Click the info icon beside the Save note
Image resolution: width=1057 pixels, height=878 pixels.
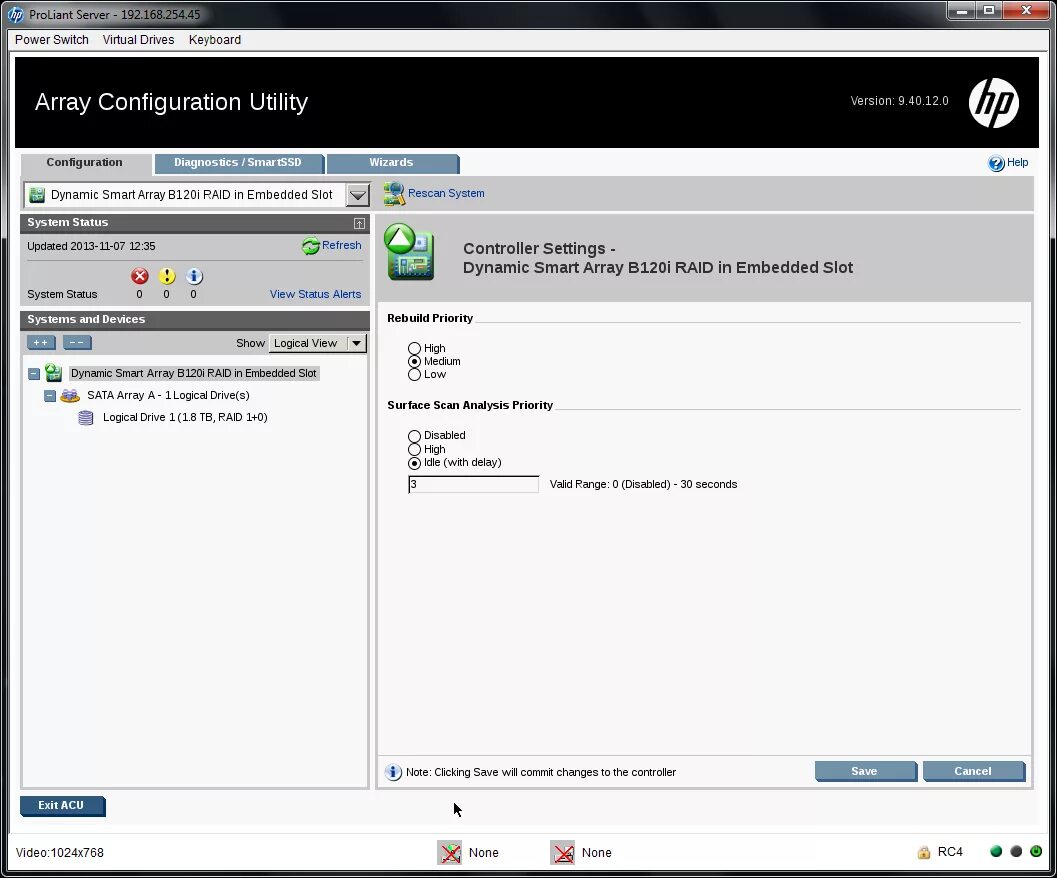[x=393, y=772]
